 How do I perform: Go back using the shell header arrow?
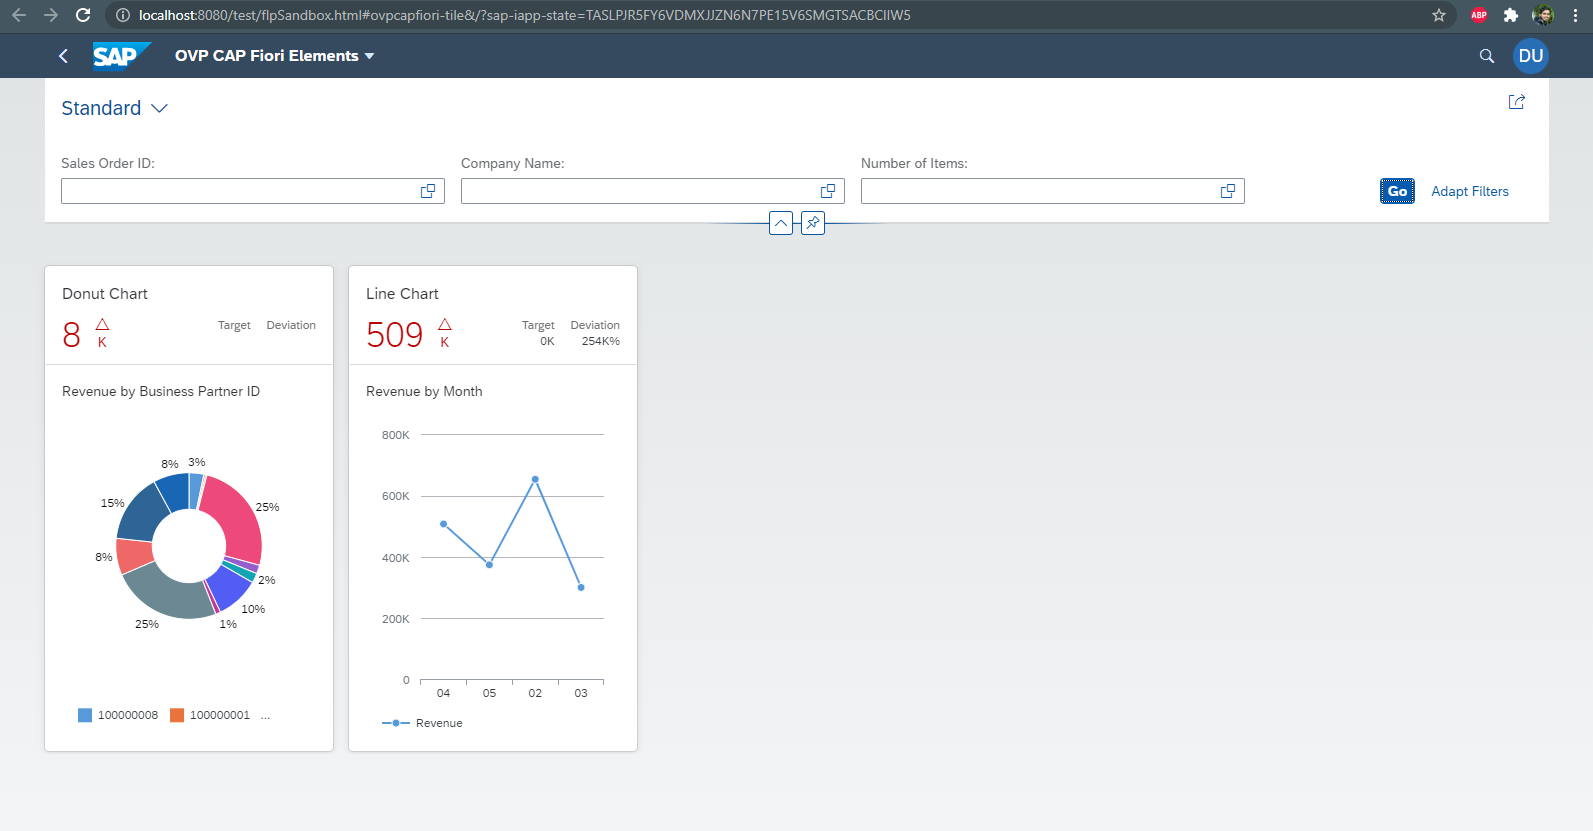[64, 56]
